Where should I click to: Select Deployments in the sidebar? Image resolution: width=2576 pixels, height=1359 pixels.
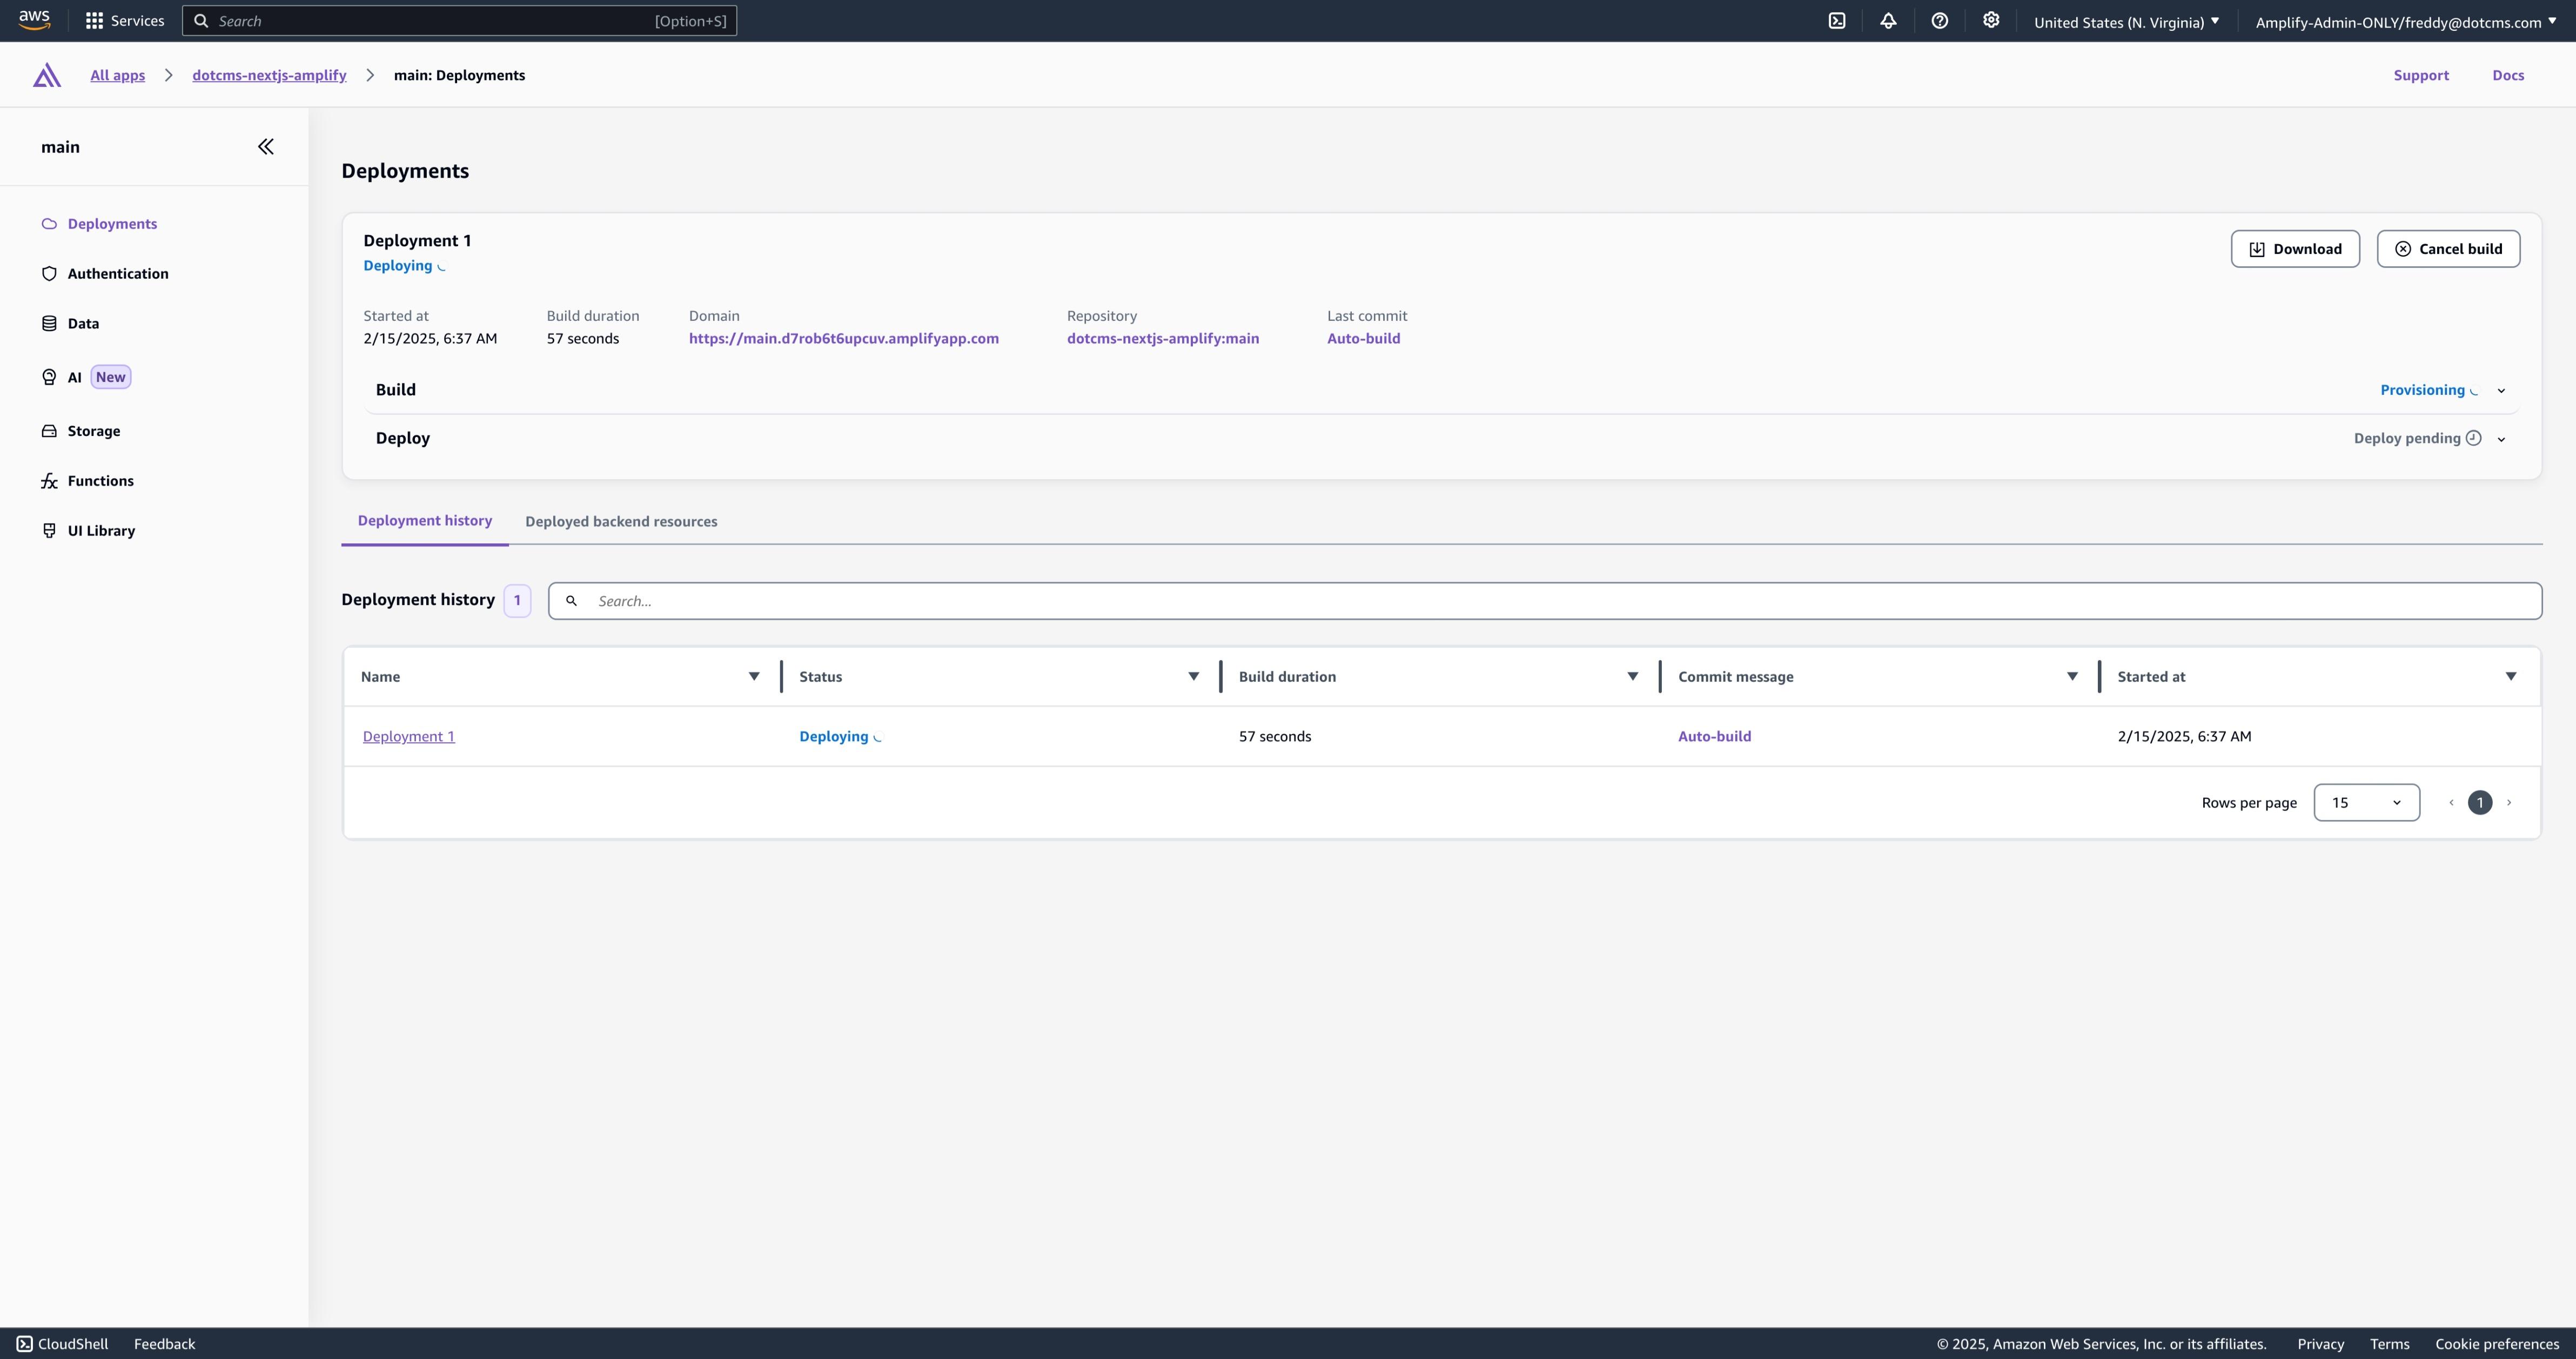coord(111,223)
